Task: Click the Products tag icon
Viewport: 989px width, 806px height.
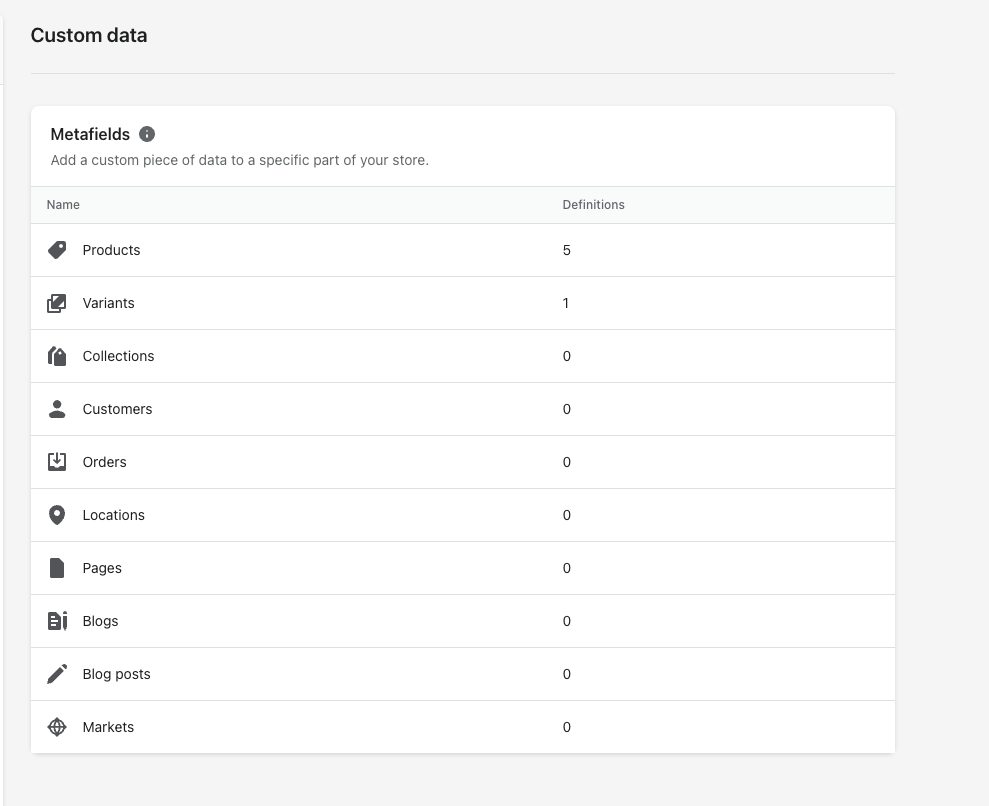Action: click(57, 250)
